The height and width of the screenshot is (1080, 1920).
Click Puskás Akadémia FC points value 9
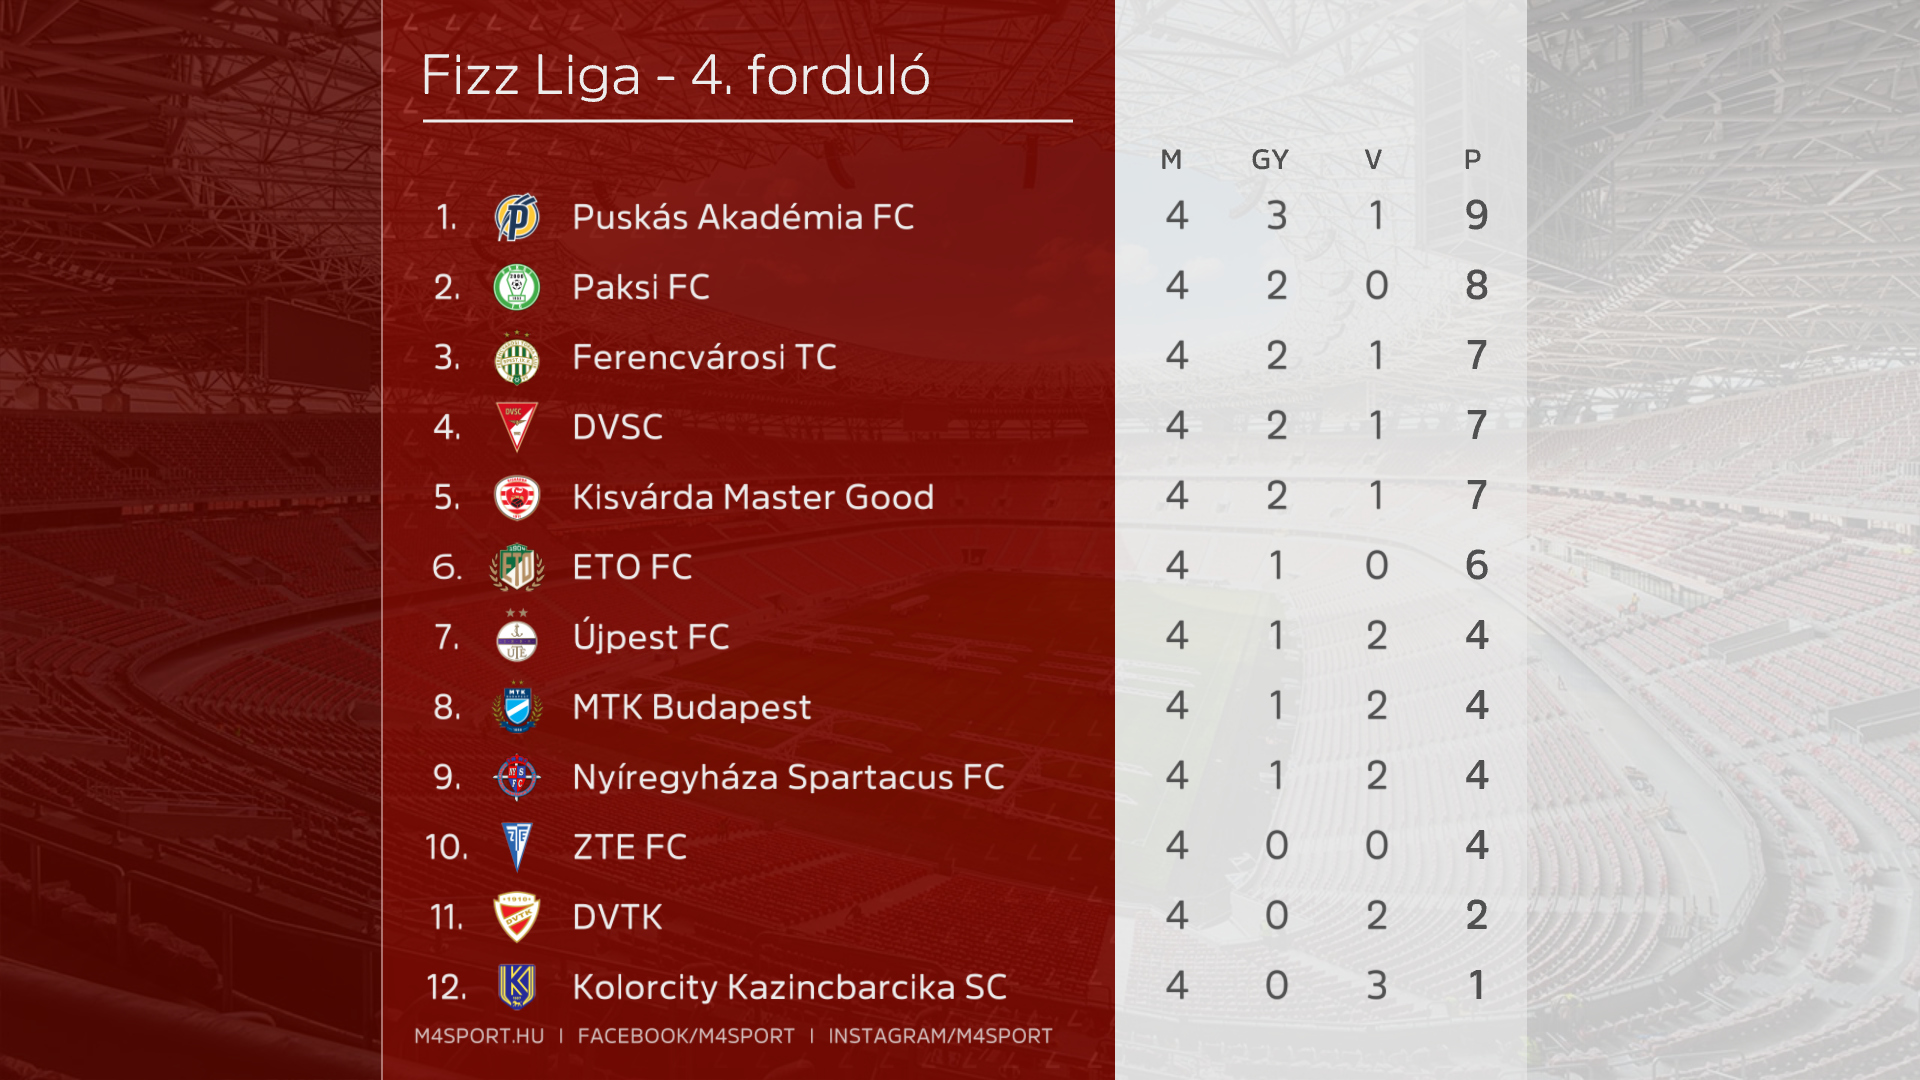[1476, 215]
